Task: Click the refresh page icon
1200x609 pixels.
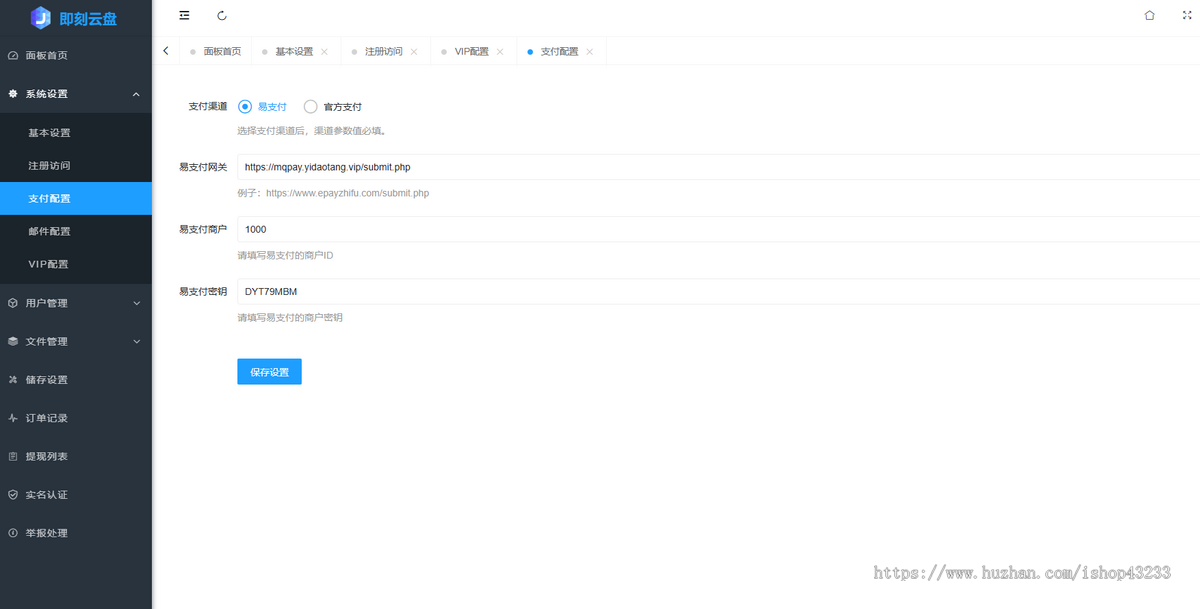Action: point(221,15)
